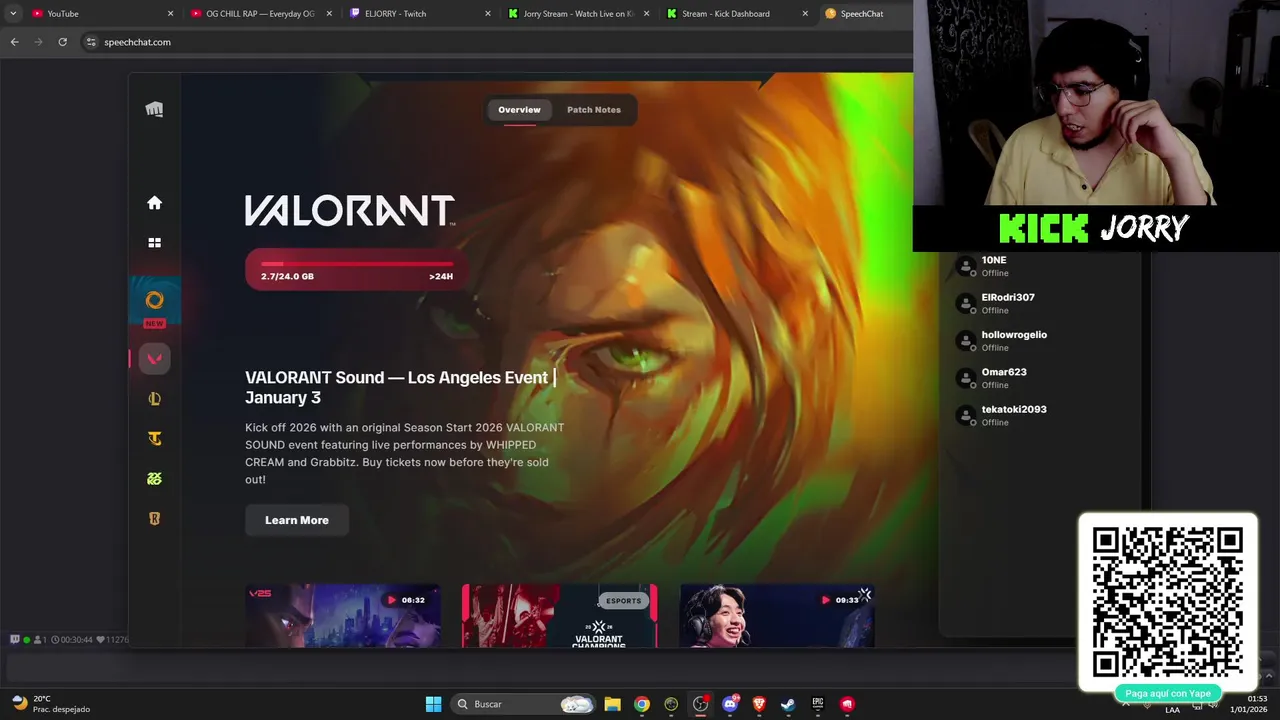
Task: Open Brave browser from the taskbar
Action: [759, 704]
